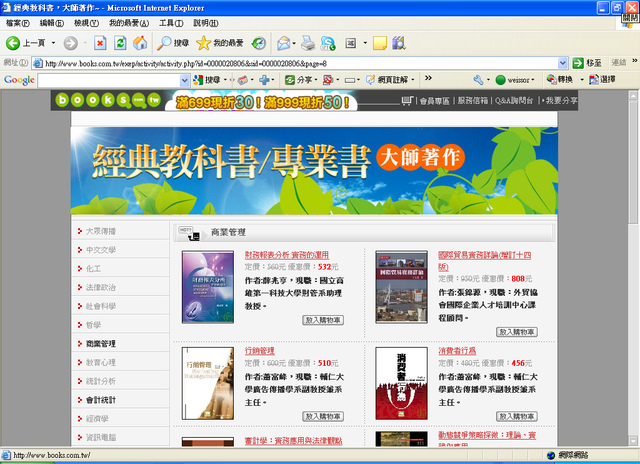The image size is (640, 464).
Task: Click the books.com.tw logo
Action: (107, 100)
